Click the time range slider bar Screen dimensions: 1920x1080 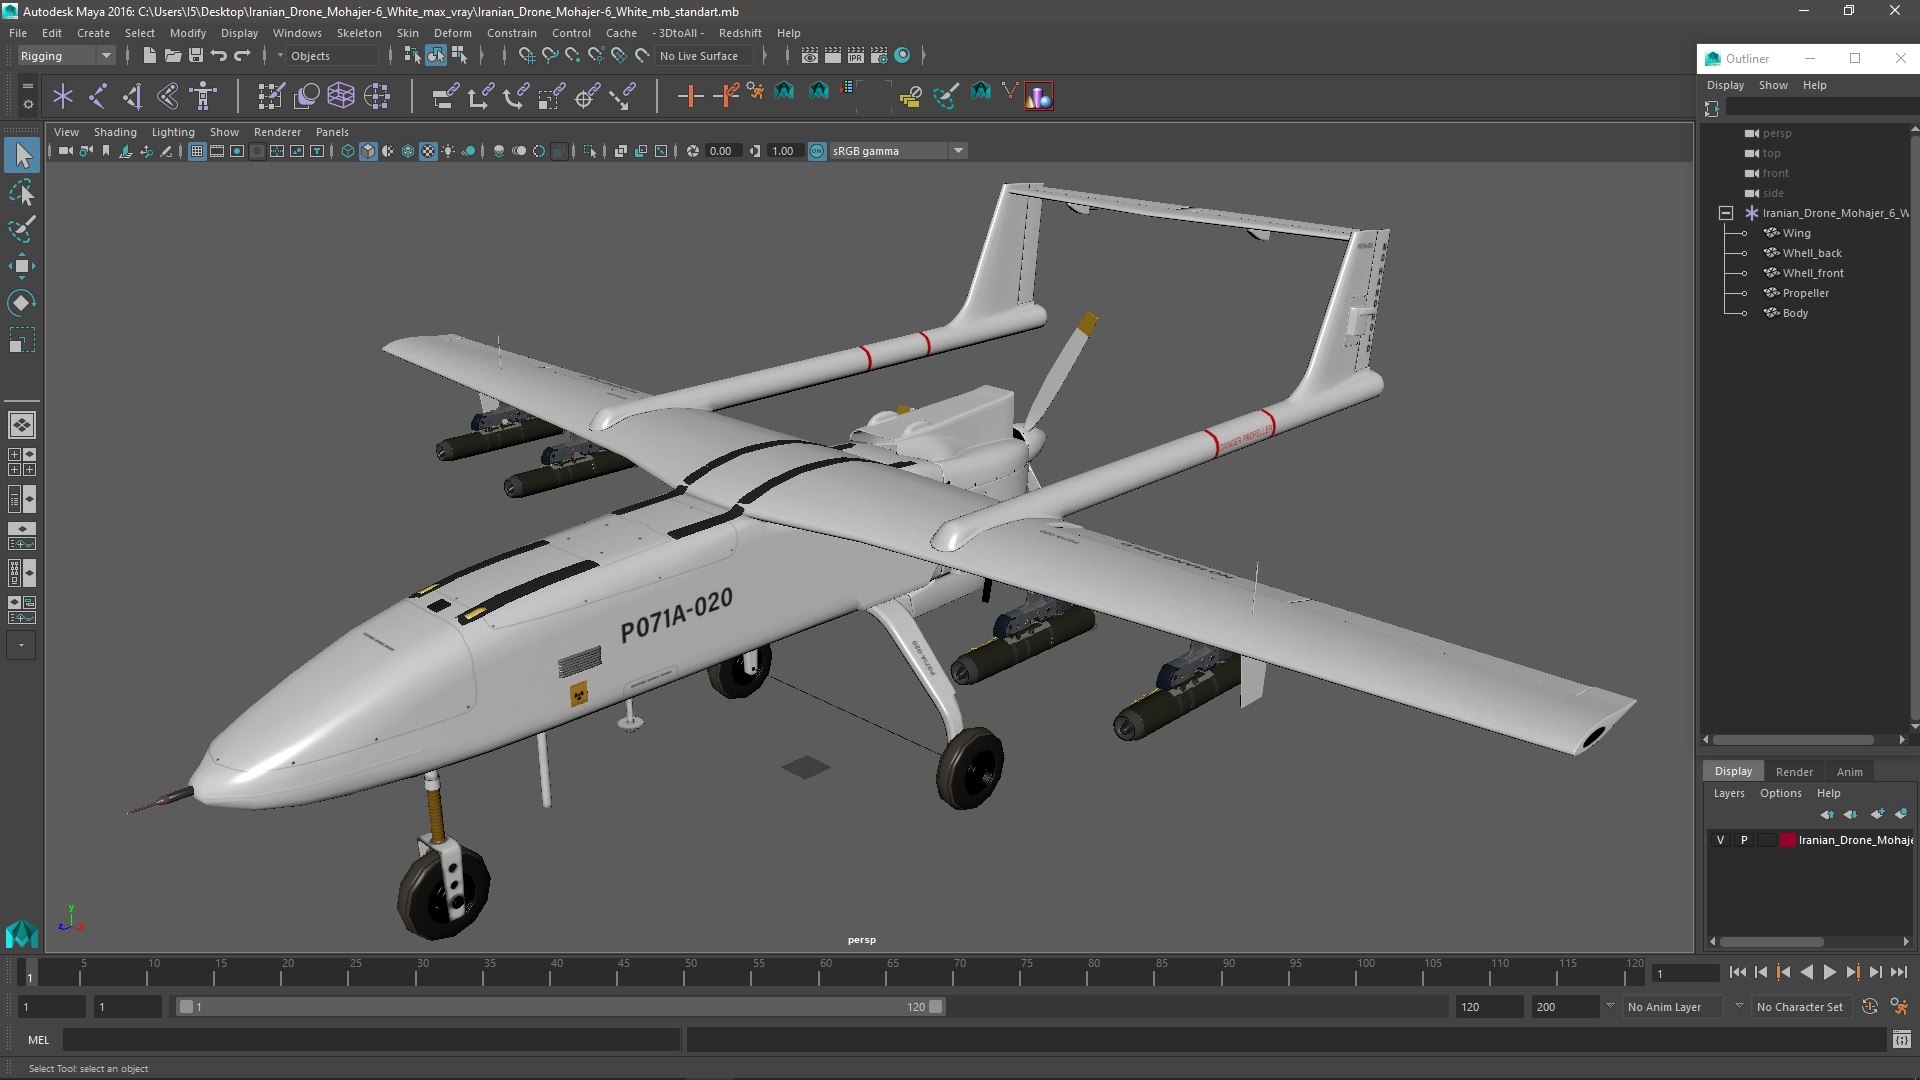[x=560, y=1007]
